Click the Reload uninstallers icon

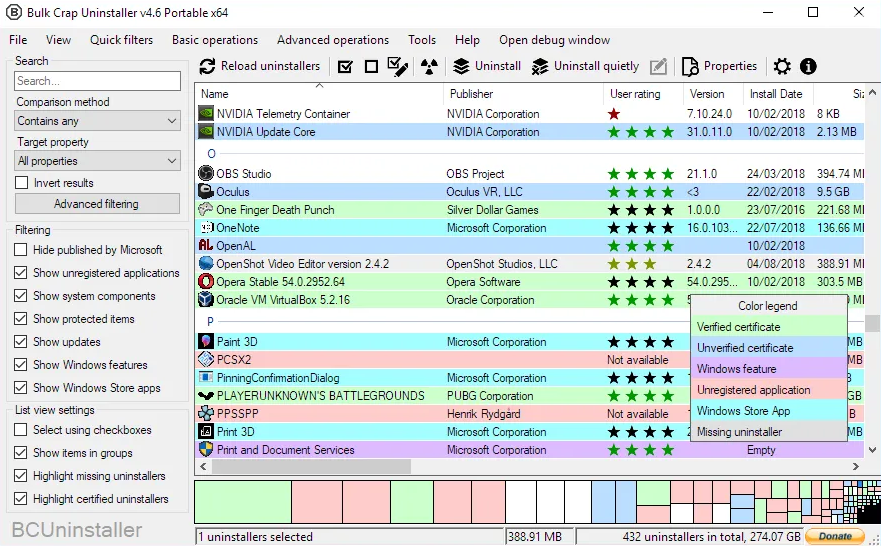(207, 66)
